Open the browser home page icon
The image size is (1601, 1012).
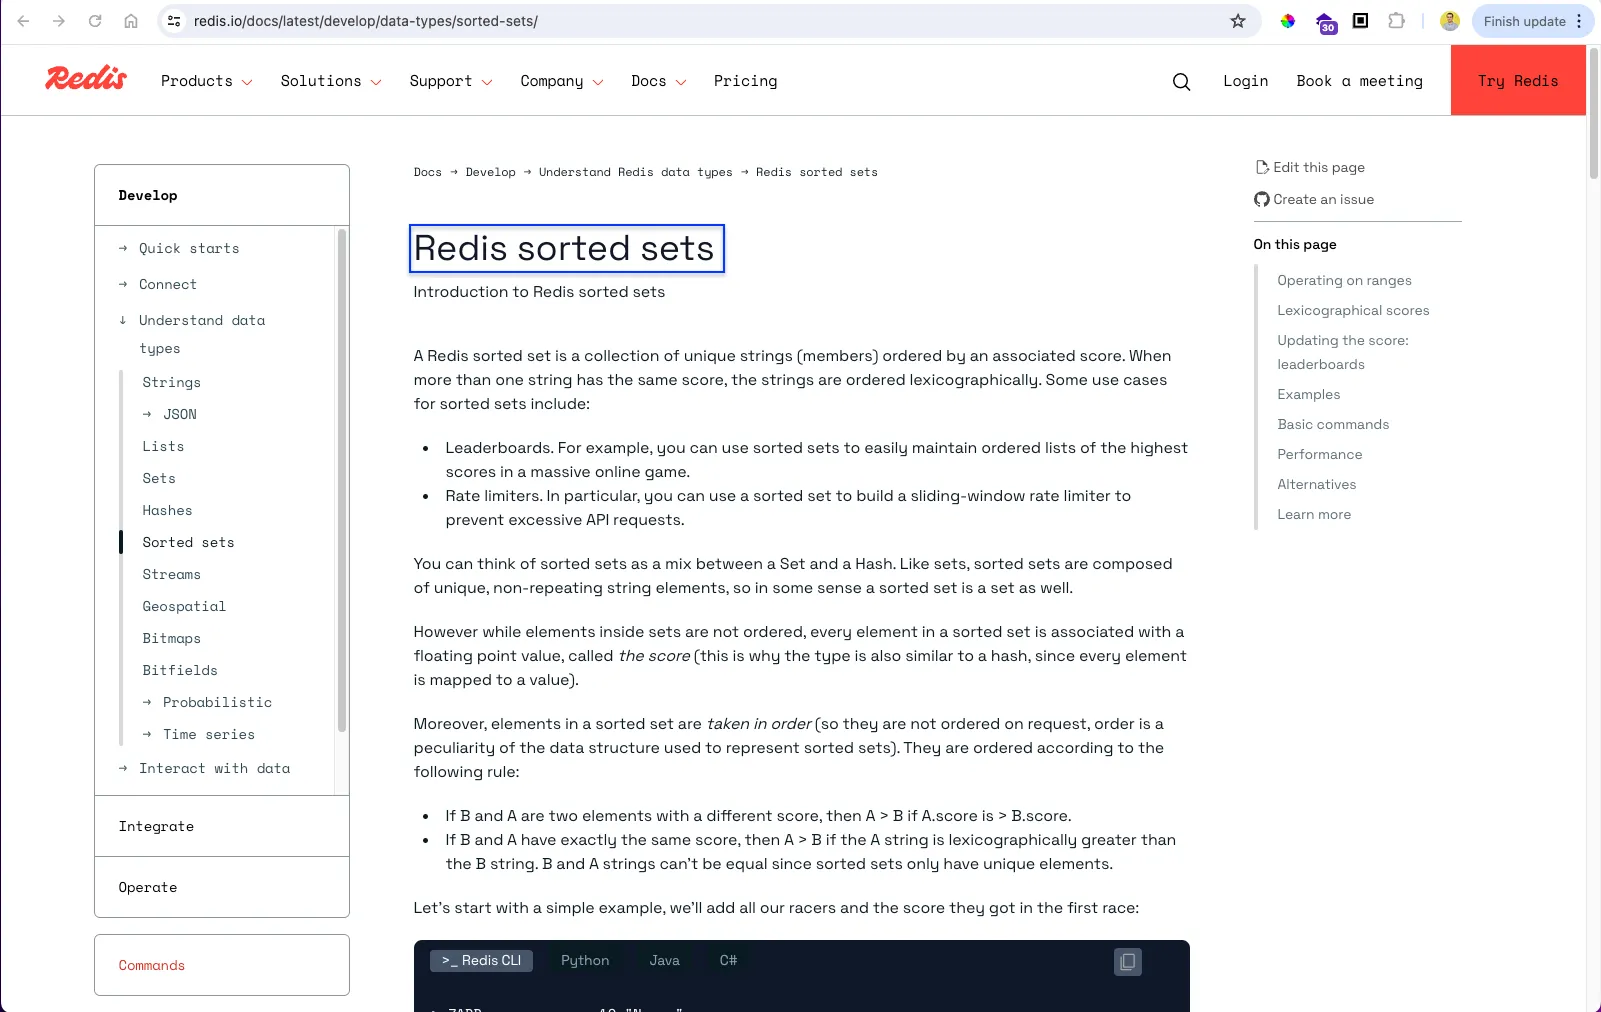click(131, 21)
